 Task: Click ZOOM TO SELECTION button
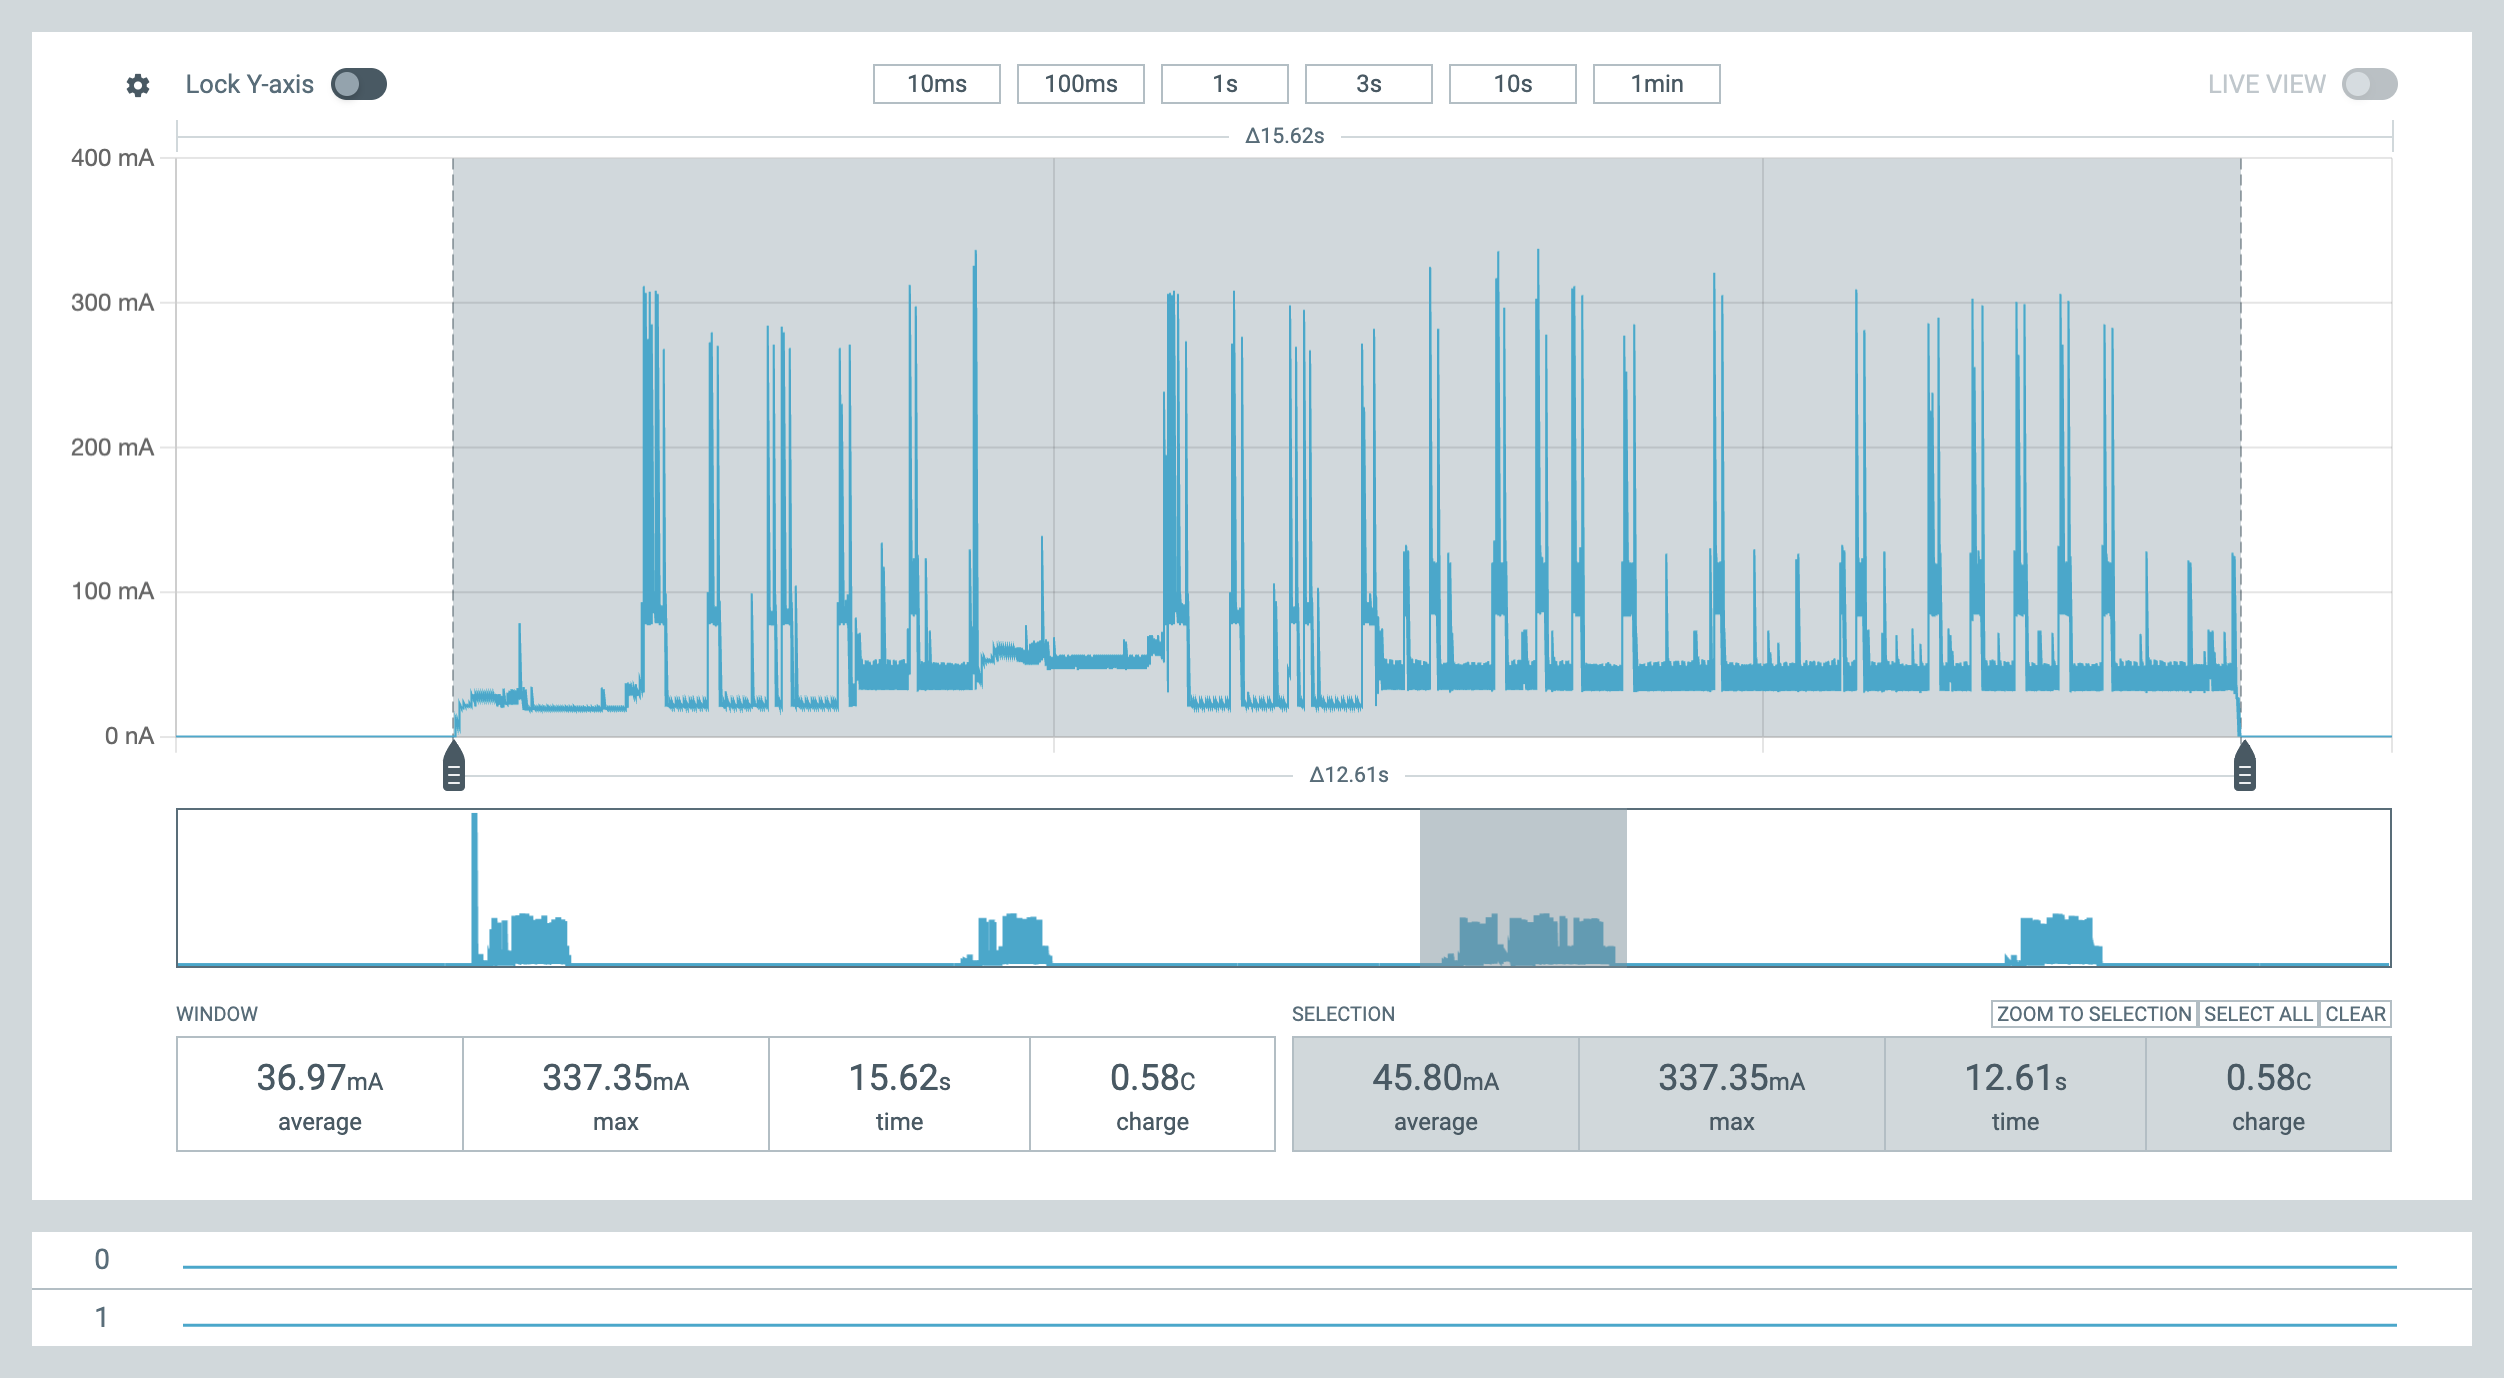(2094, 1014)
